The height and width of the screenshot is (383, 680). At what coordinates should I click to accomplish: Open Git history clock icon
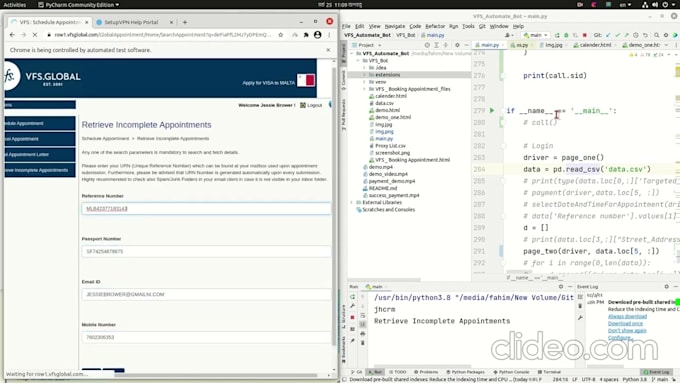[636, 35]
